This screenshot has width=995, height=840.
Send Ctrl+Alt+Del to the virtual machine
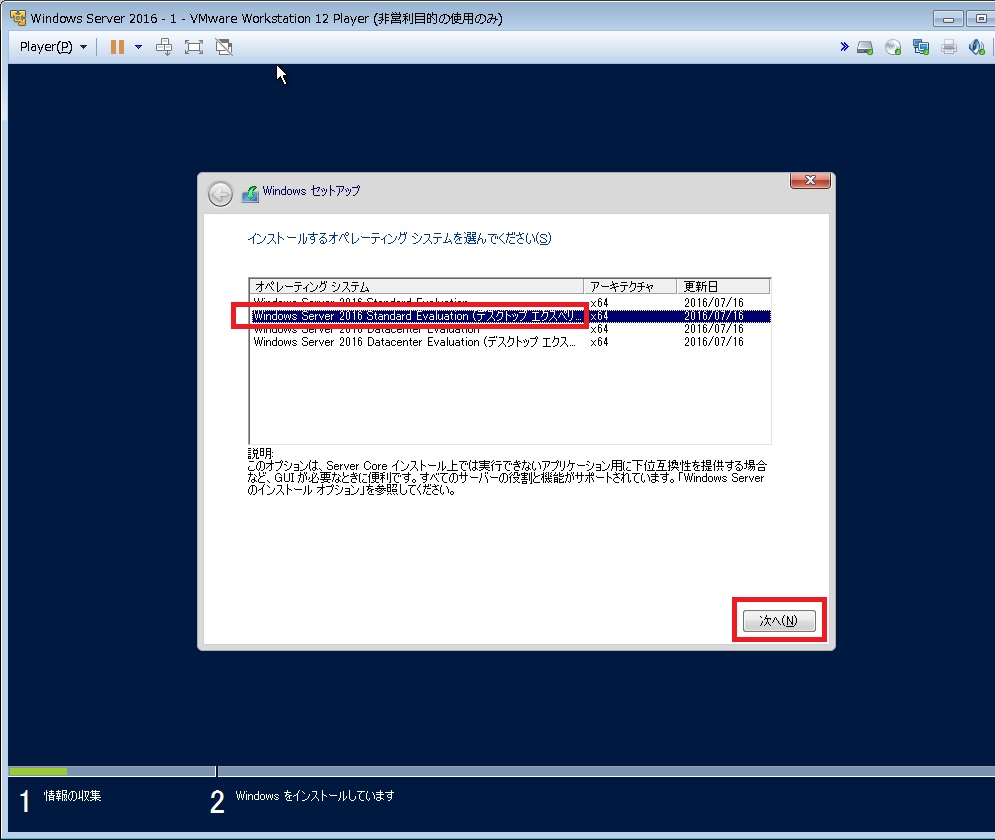click(x=164, y=47)
